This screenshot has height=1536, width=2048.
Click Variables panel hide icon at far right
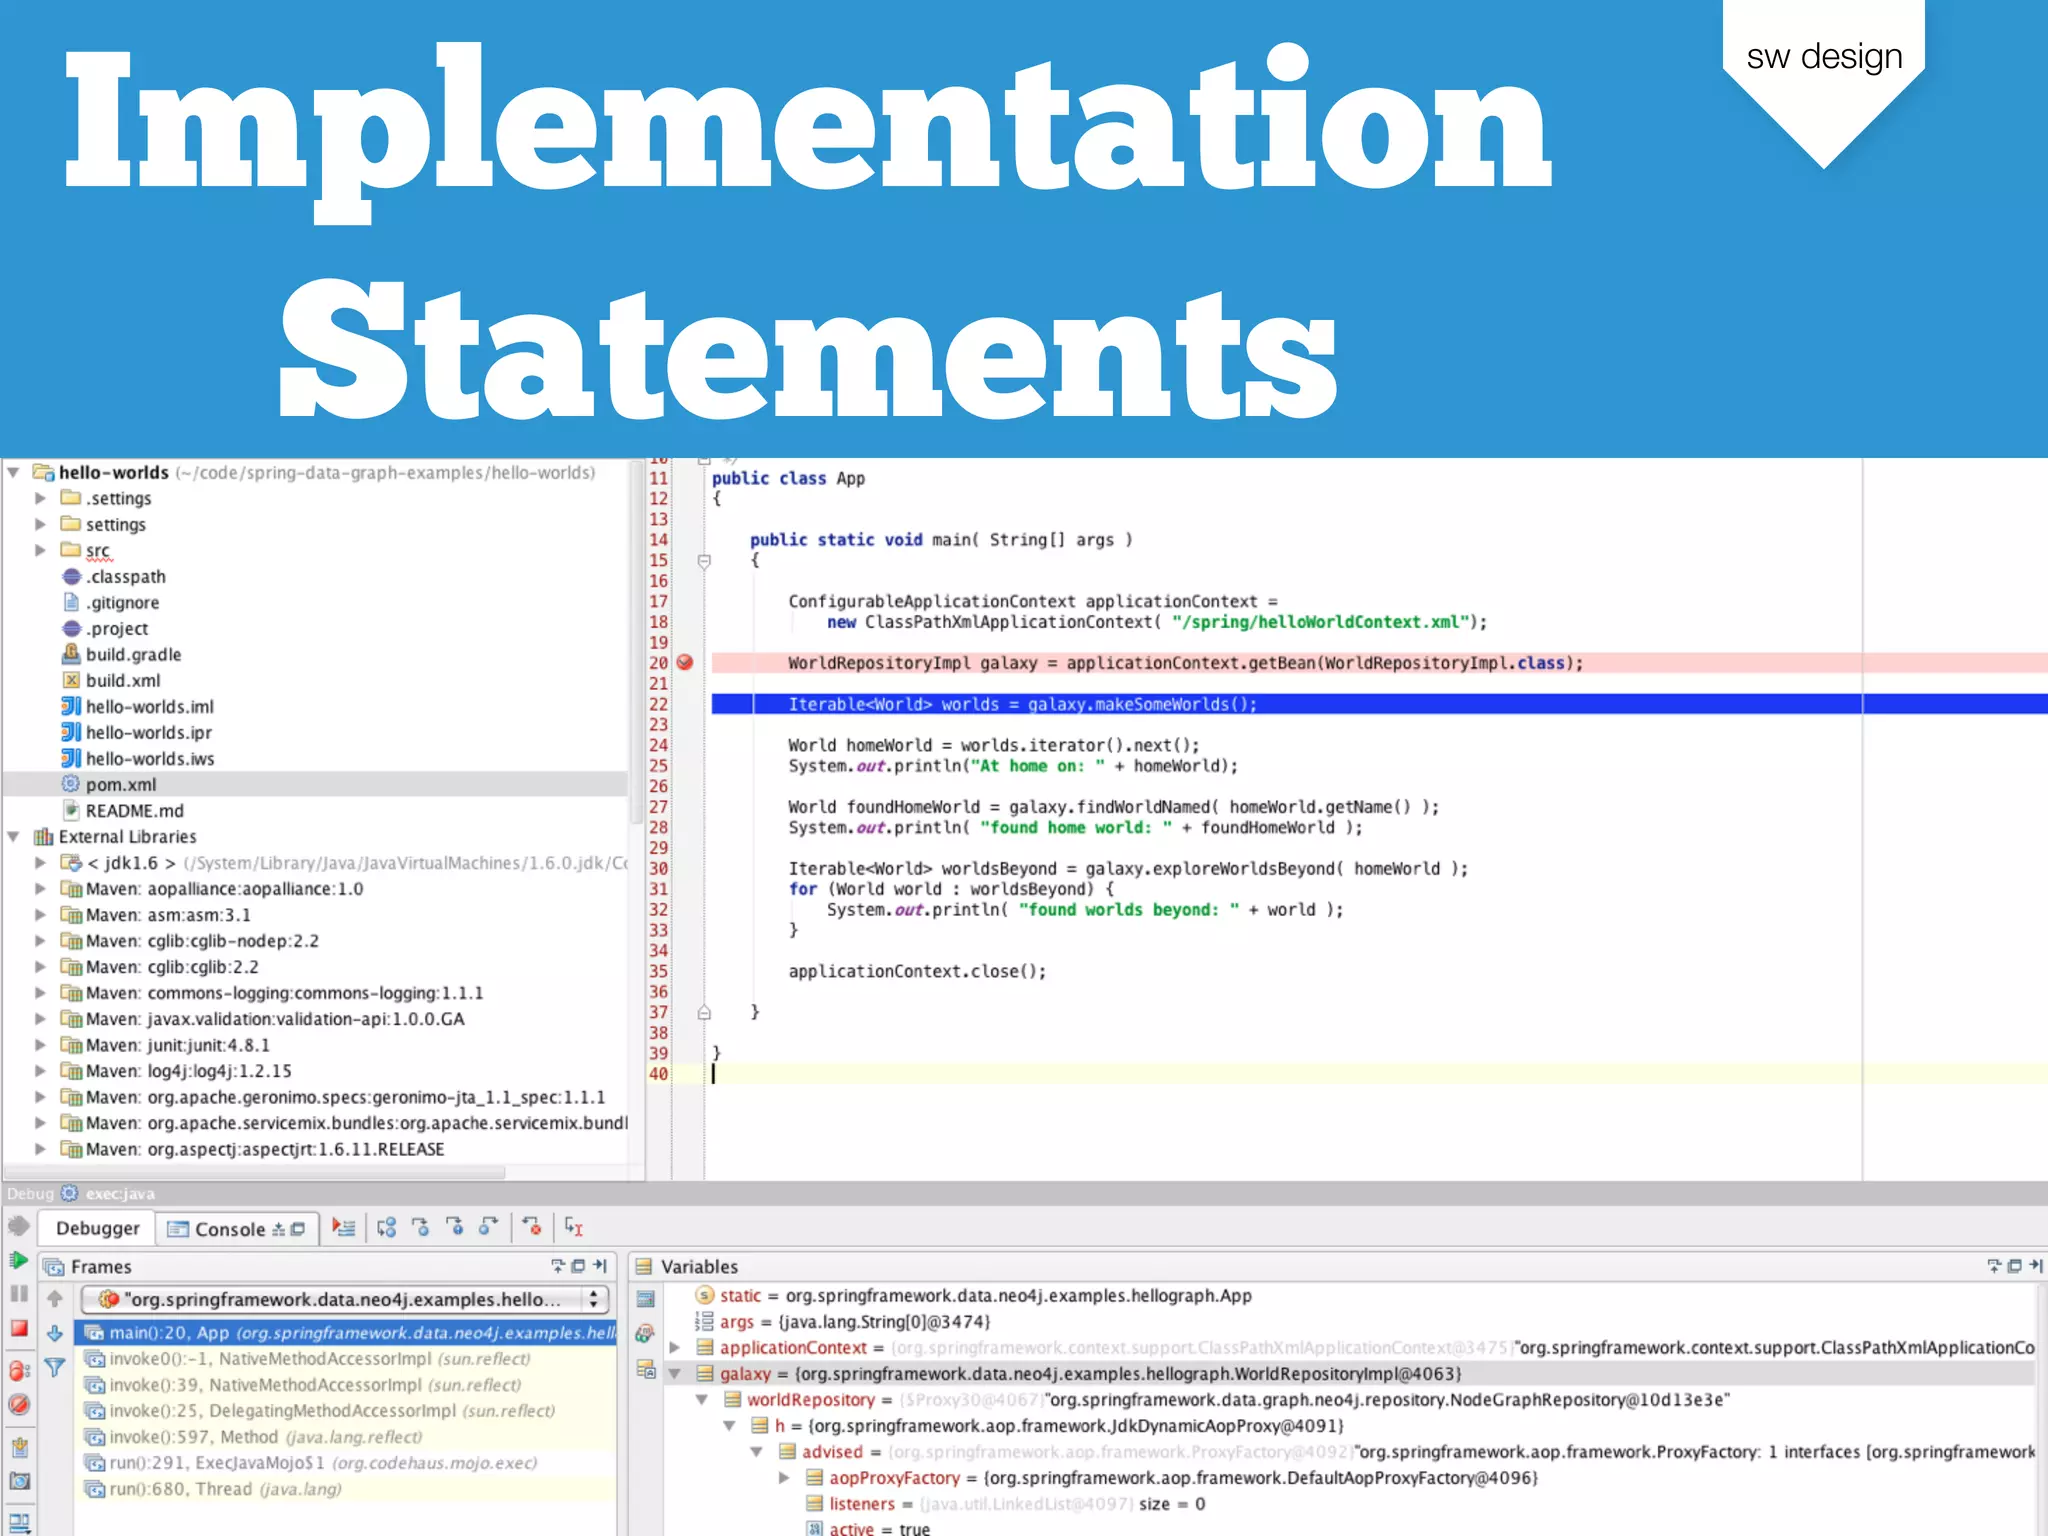(x=2036, y=1265)
